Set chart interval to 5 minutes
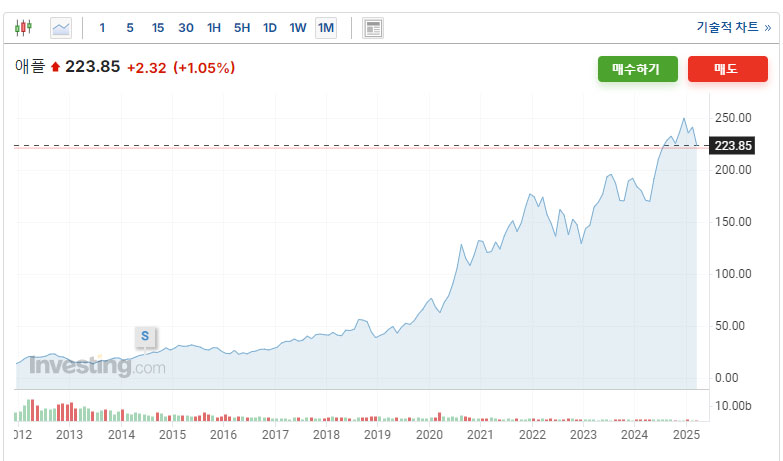The height and width of the screenshot is (461, 783). pos(130,28)
